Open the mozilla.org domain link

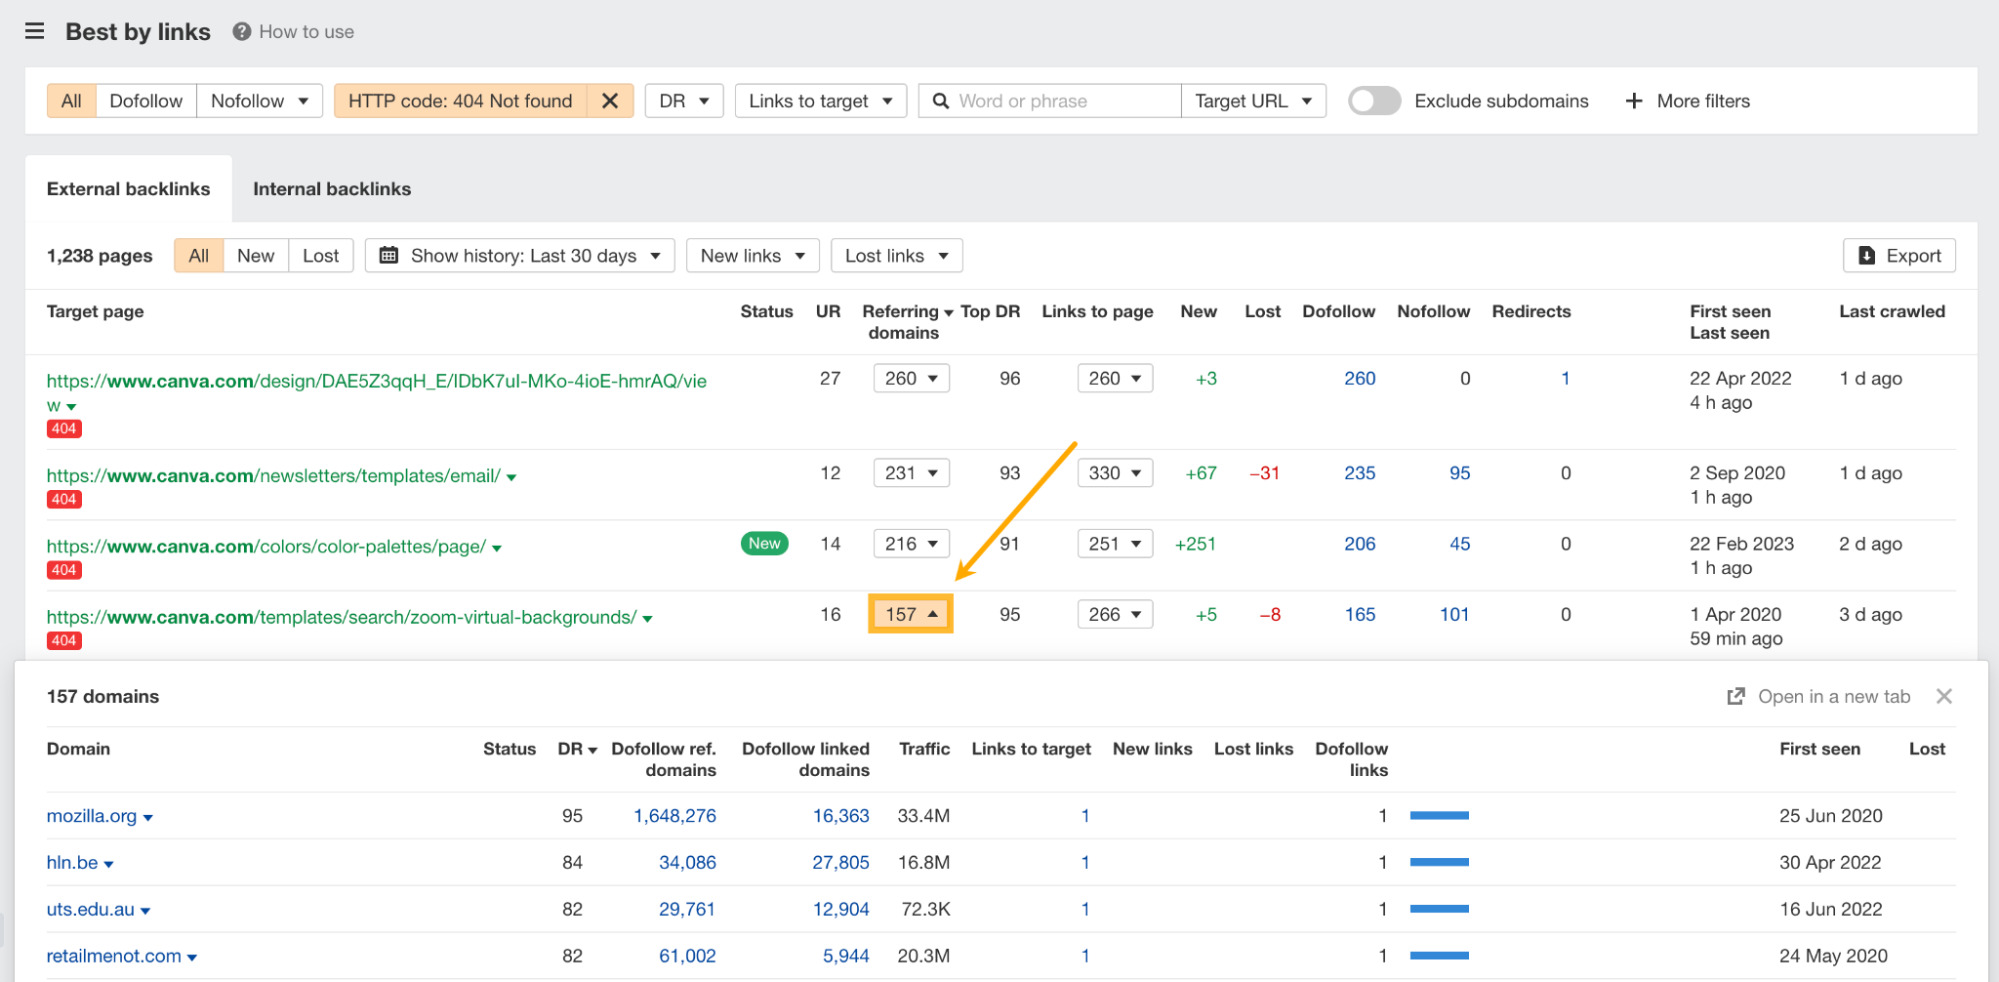tap(92, 815)
